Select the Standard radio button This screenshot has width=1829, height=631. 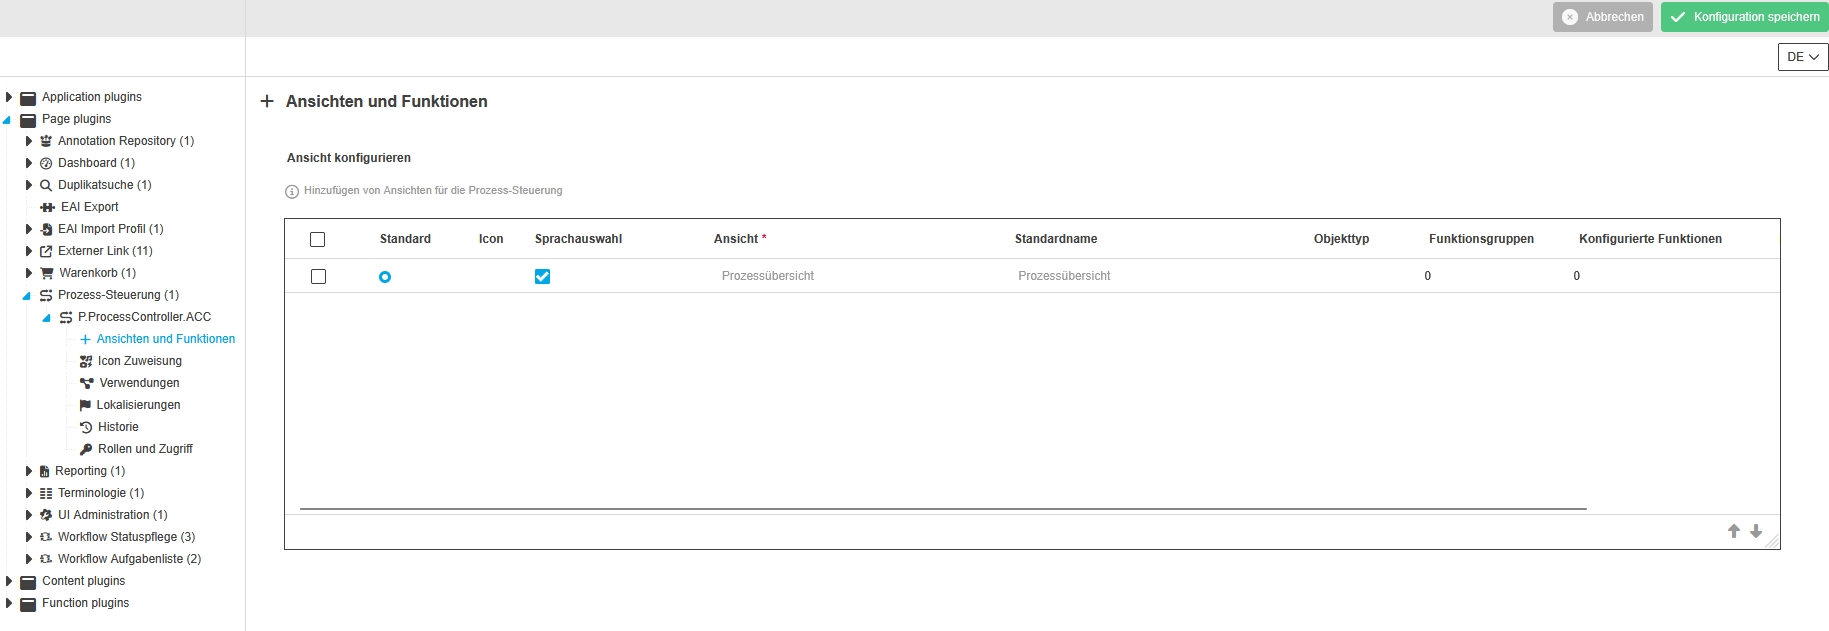tap(385, 277)
